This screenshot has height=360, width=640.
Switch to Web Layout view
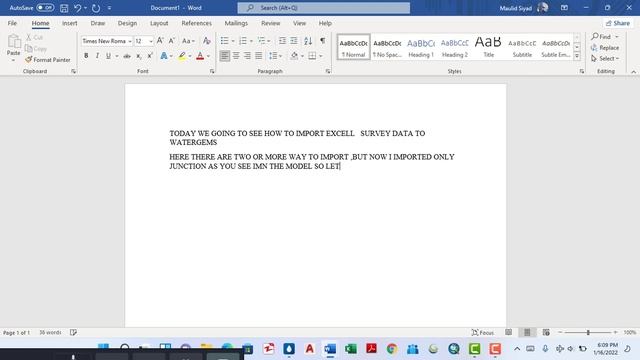(546, 333)
